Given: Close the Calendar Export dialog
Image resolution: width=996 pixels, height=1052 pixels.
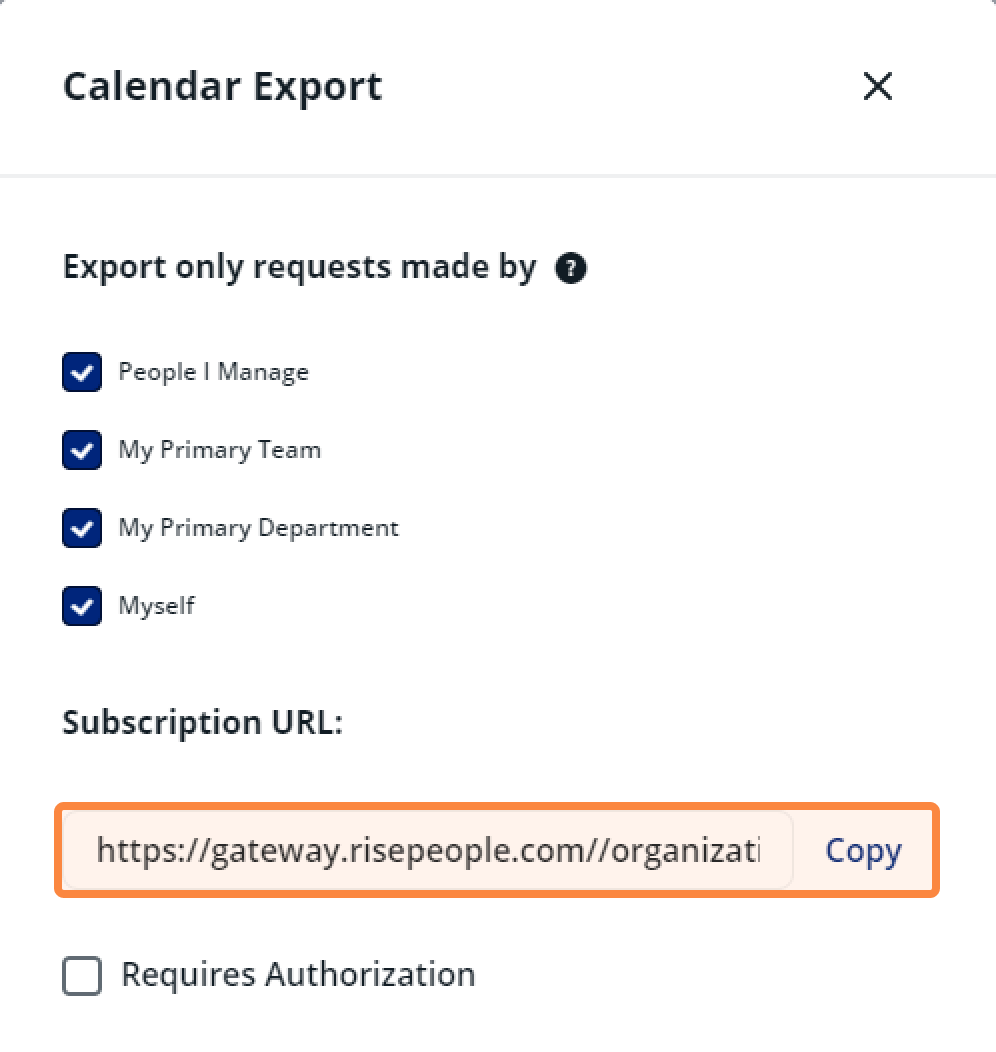Looking at the screenshot, I should click(x=877, y=87).
